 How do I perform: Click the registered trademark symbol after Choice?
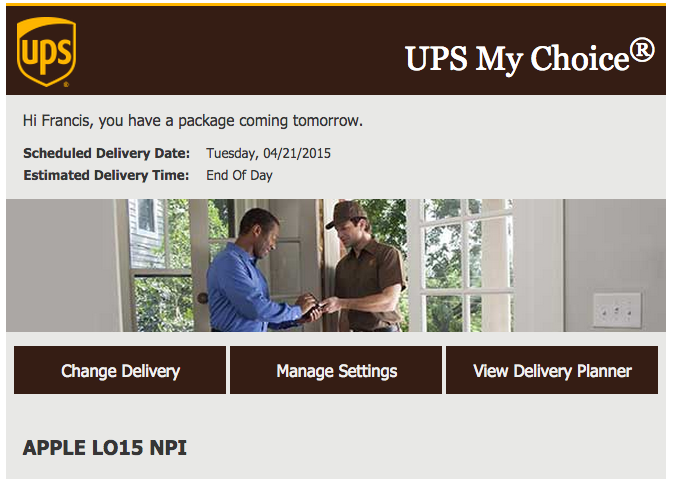(x=642, y=50)
